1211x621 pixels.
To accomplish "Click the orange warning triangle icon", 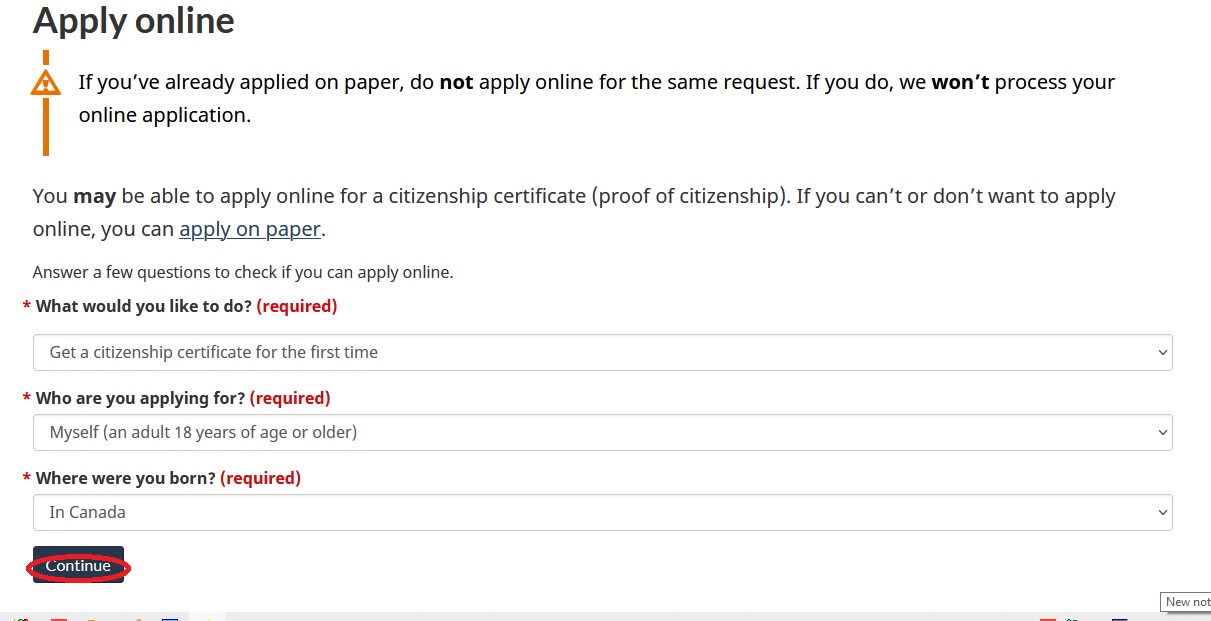I will tap(45, 82).
